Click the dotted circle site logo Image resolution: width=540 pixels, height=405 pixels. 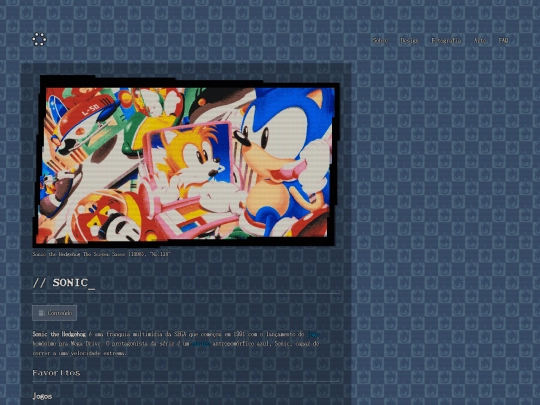[x=39, y=39]
